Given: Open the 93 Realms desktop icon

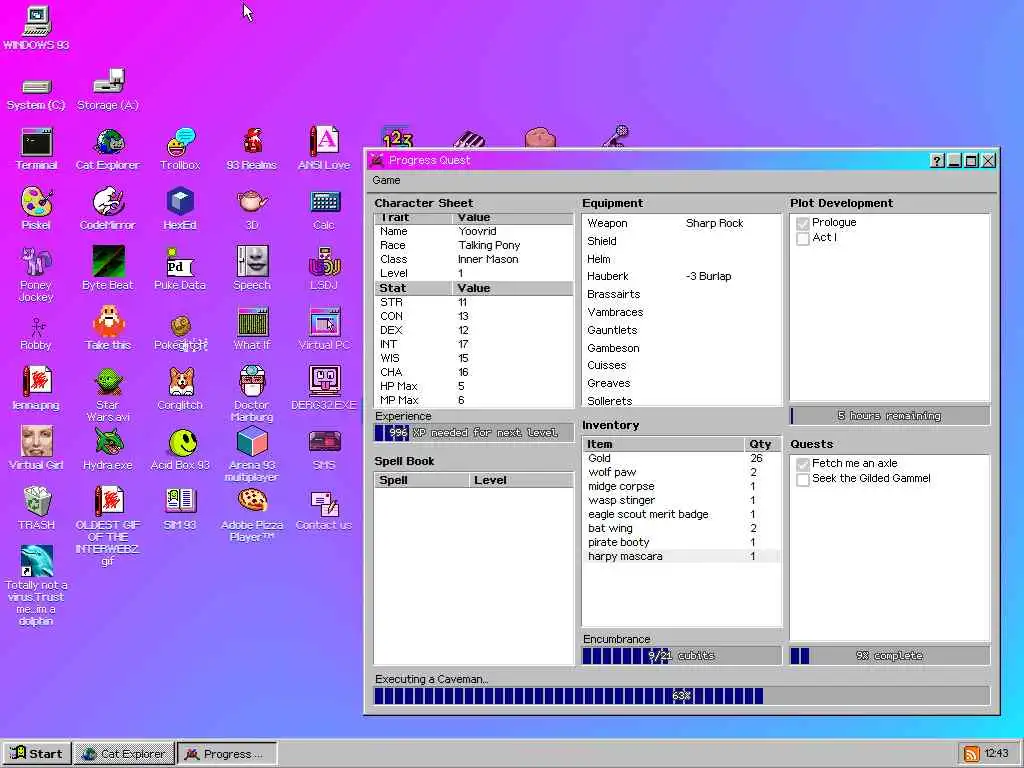Looking at the screenshot, I should pos(252,150).
